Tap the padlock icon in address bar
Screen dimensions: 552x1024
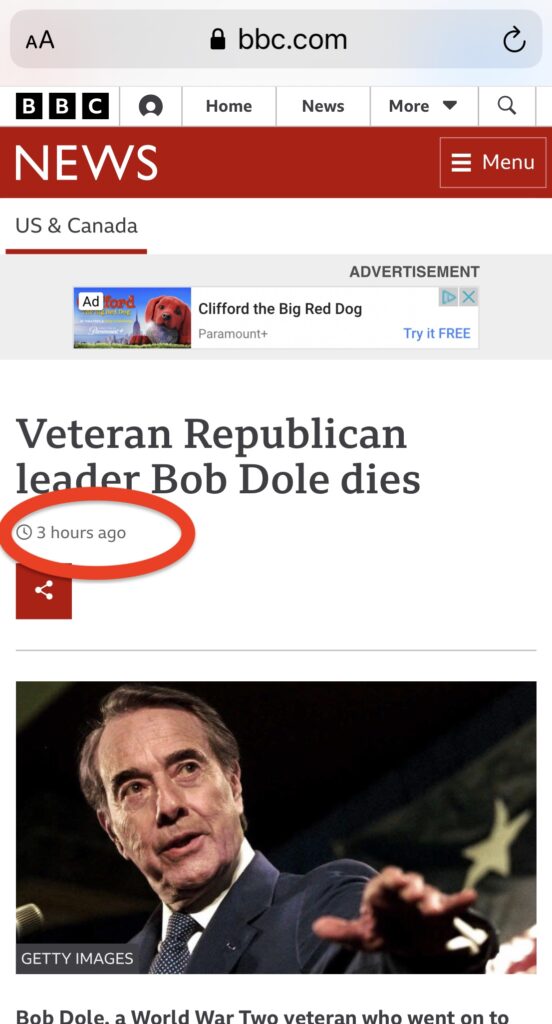click(218, 40)
